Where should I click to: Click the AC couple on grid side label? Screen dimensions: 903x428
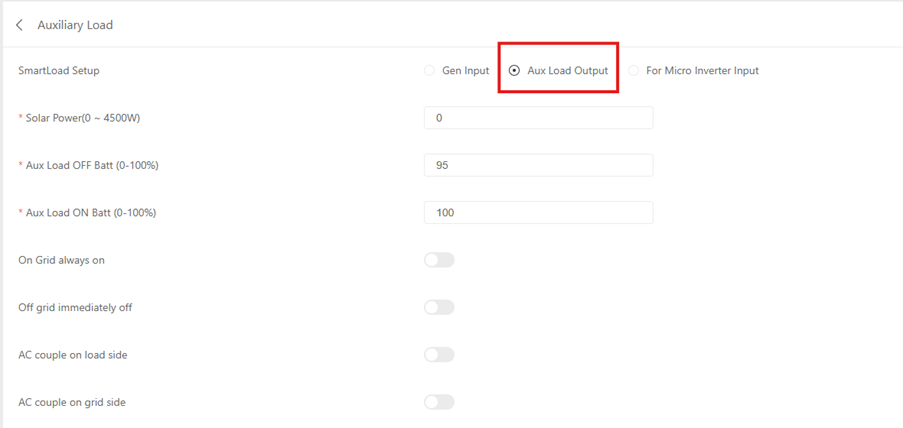point(72,402)
